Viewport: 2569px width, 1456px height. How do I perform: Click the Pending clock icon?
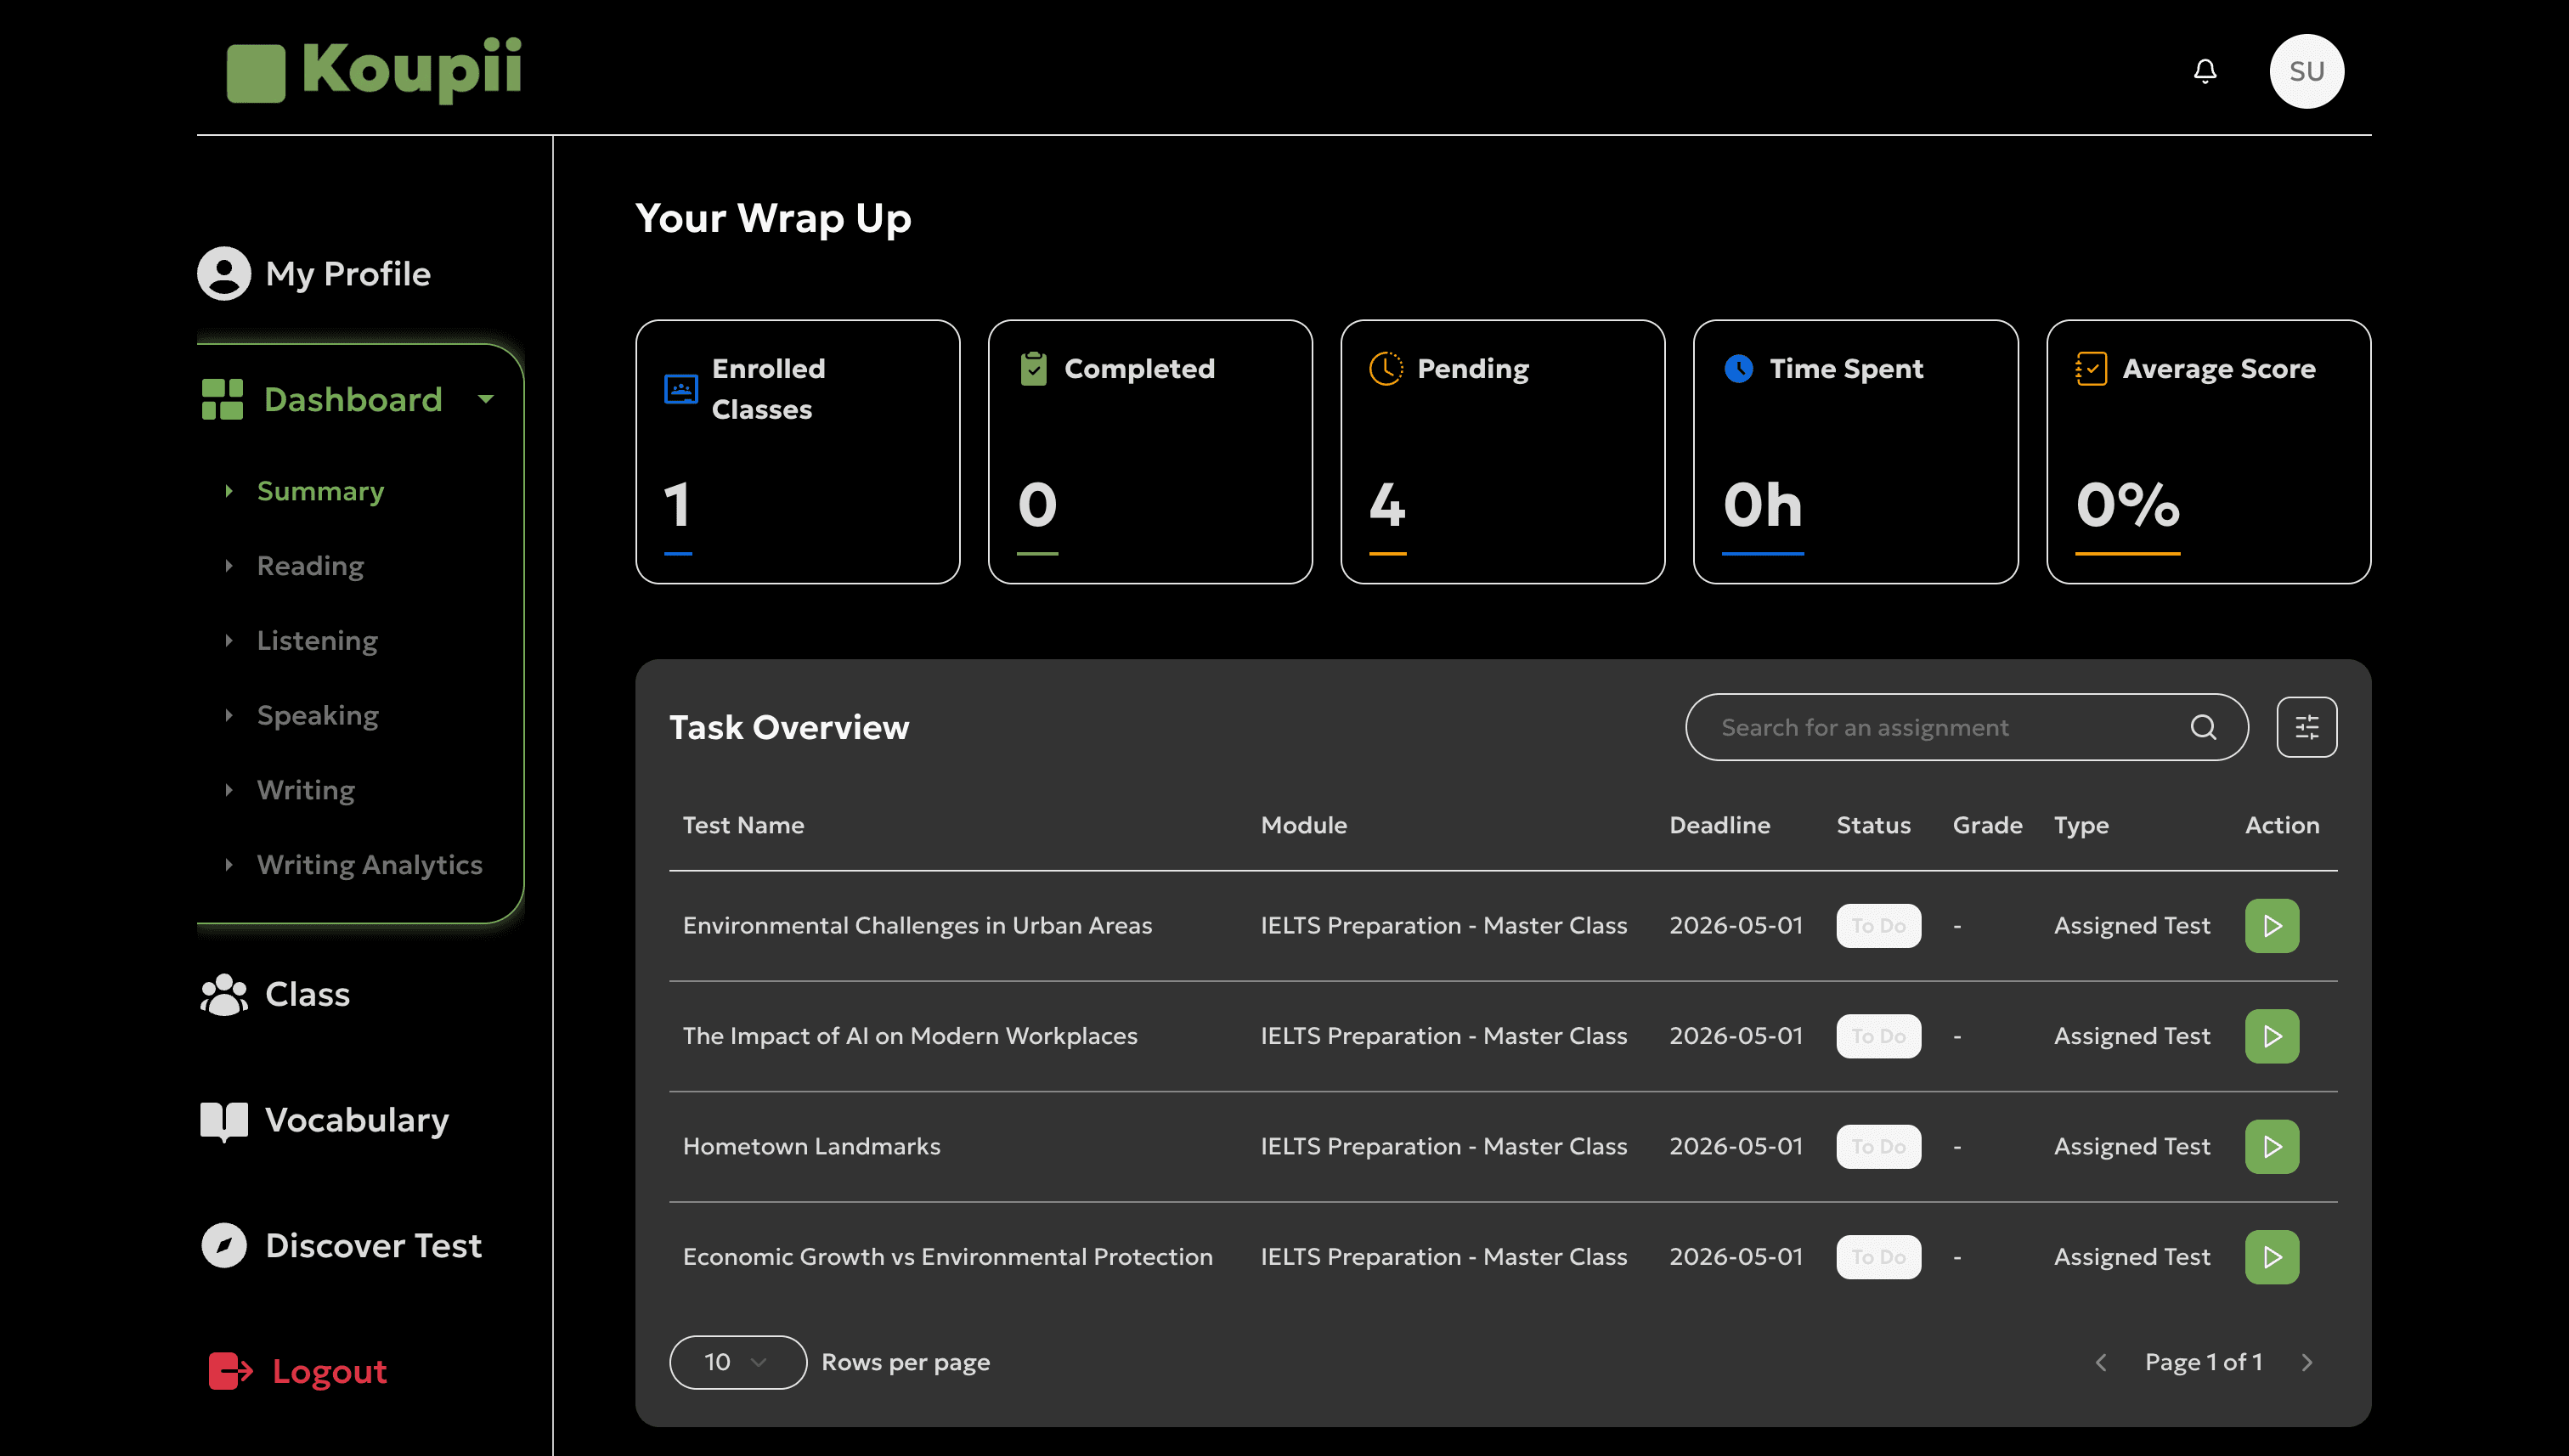(1386, 368)
